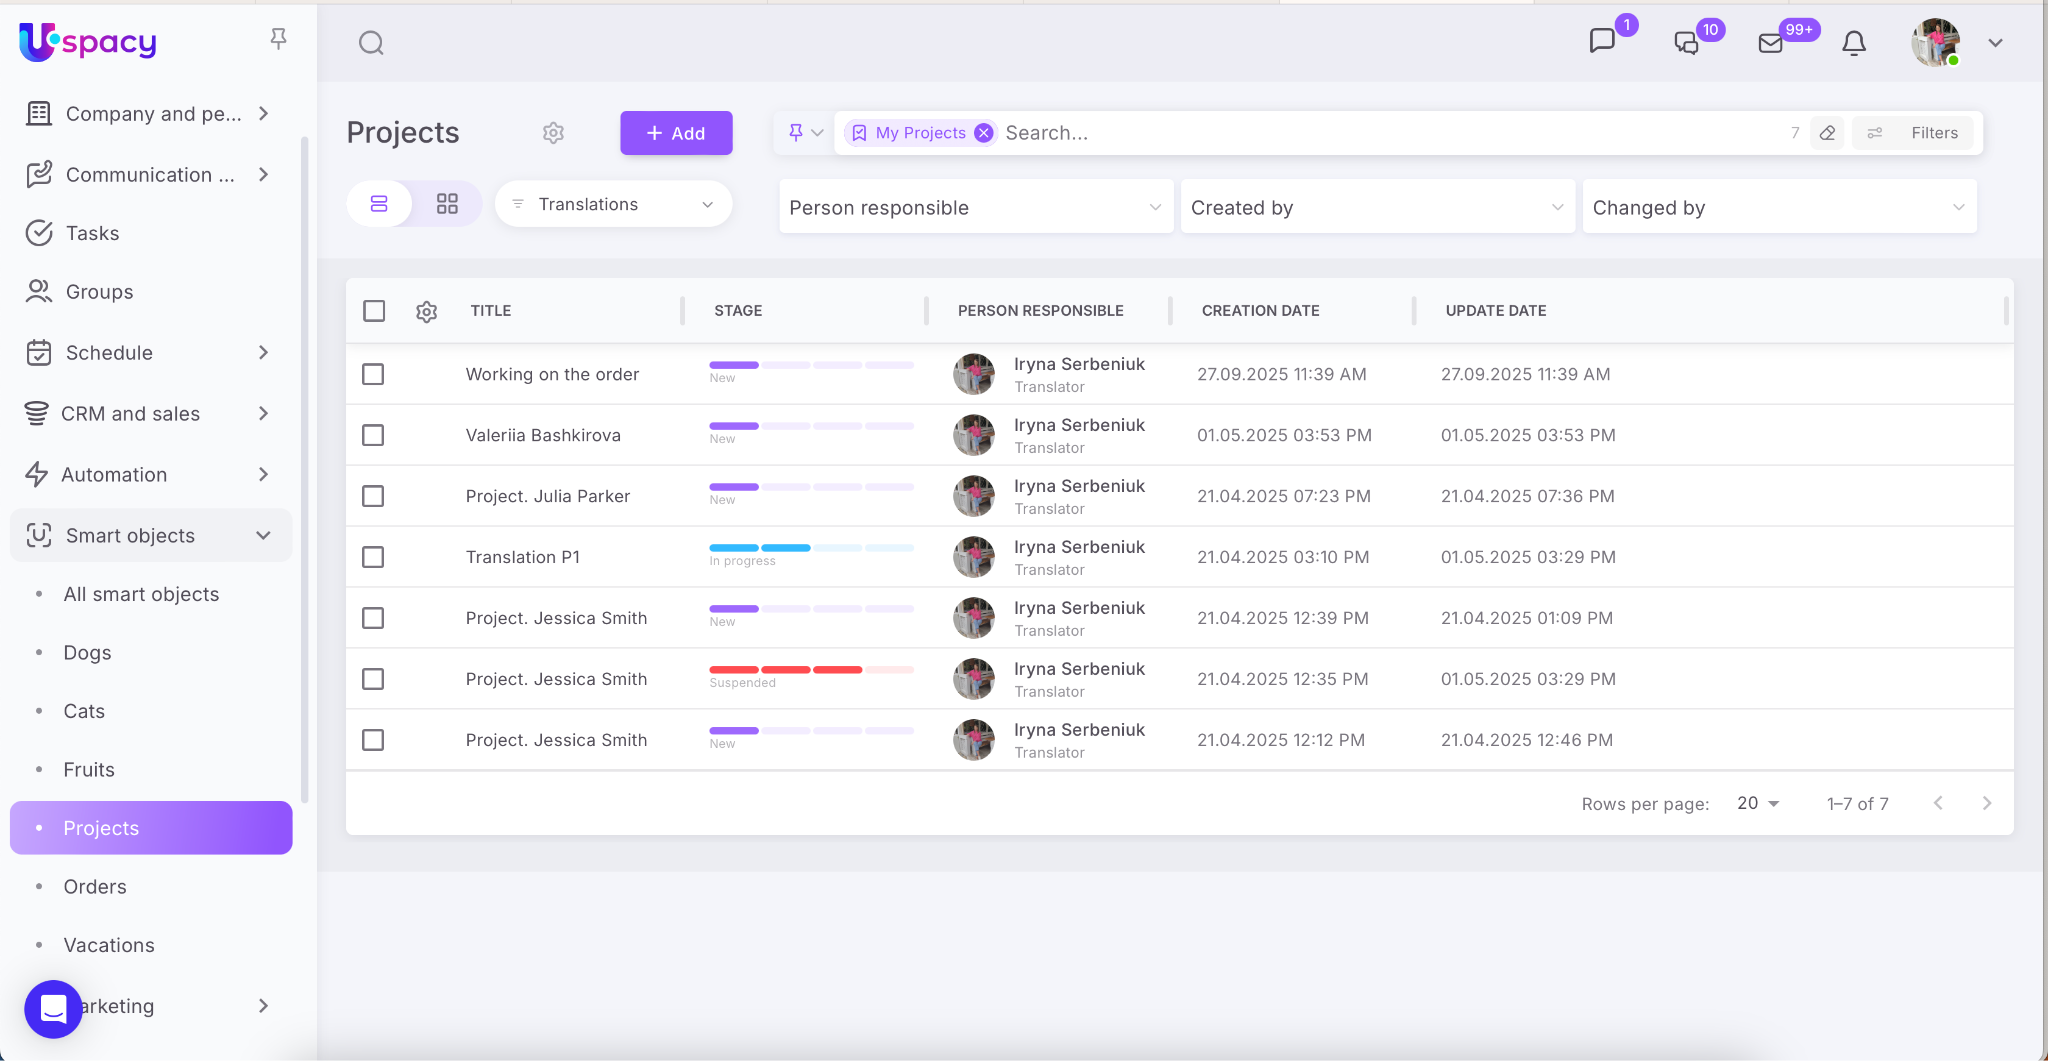Screen dimensions: 2048x1061
Task: Switch to the kanban grid view
Action: click(x=447, y=204)
